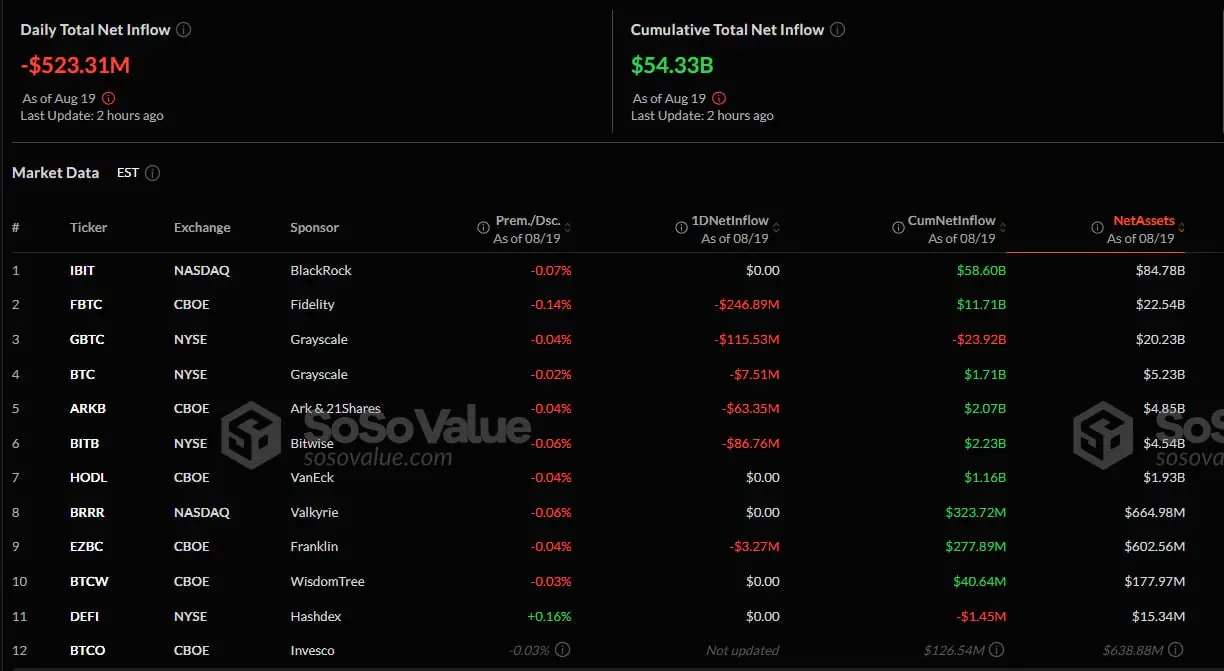Click EZBC's -$3.27M daily inflow
Viewport: 1224px width, 671px height.
point(753,547)
